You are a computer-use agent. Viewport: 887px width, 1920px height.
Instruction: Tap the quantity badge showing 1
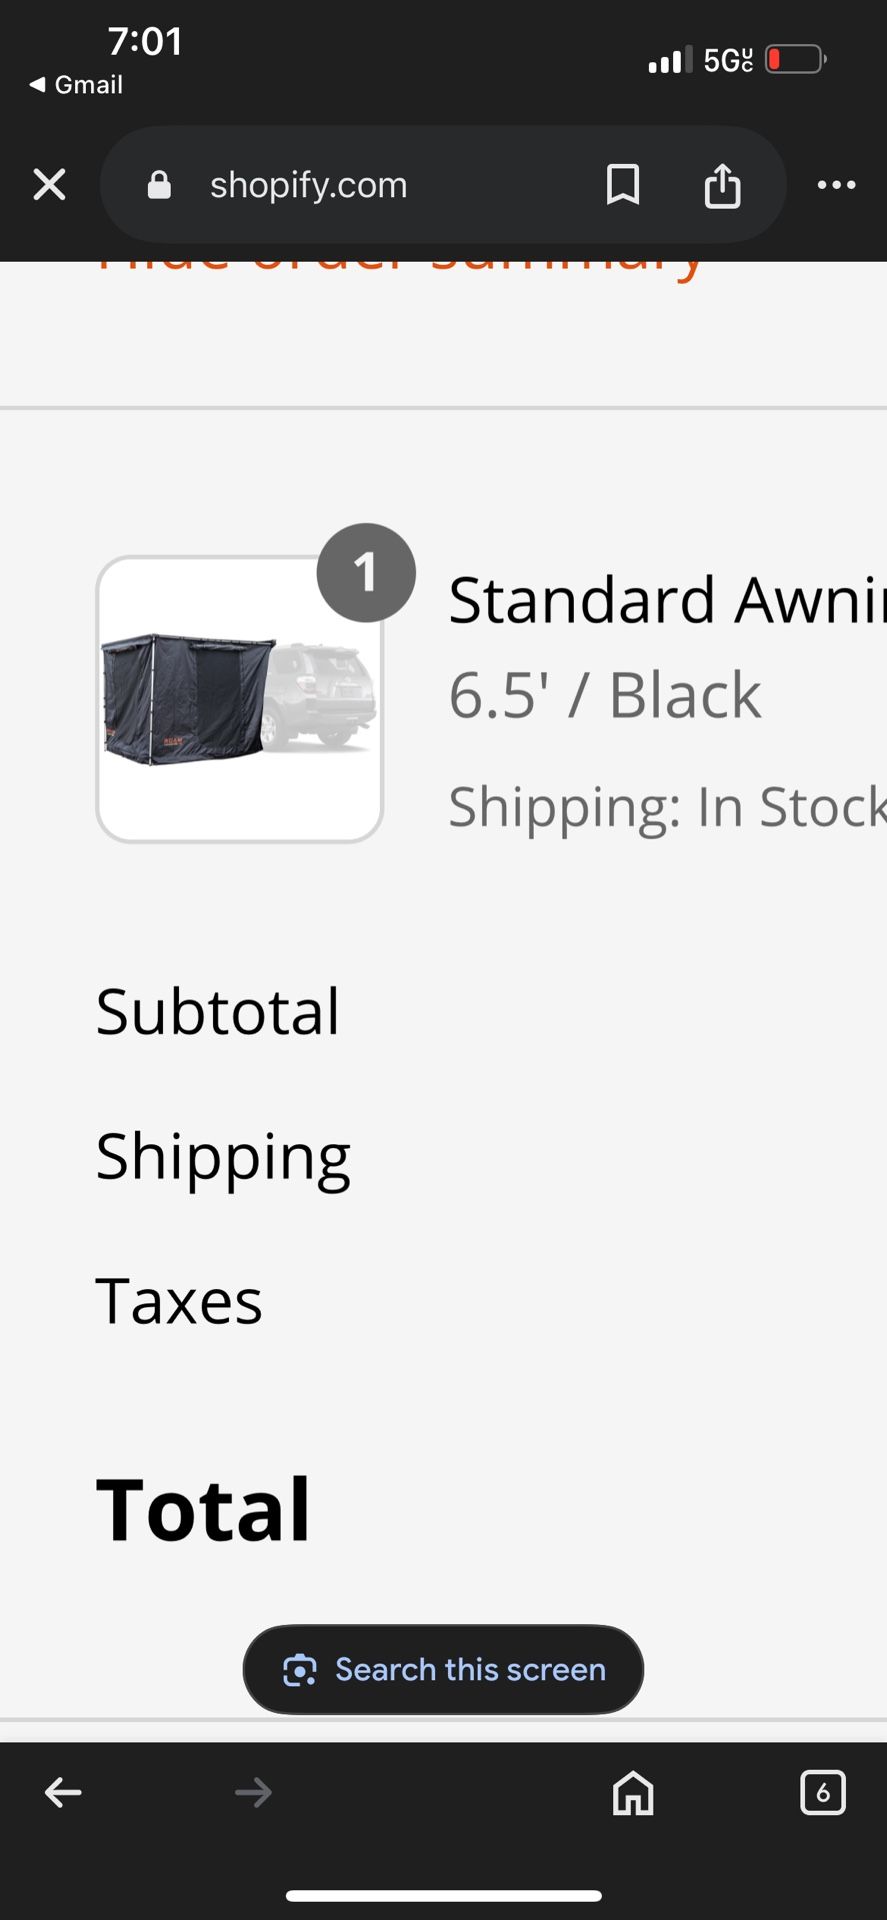pos(366,573)
